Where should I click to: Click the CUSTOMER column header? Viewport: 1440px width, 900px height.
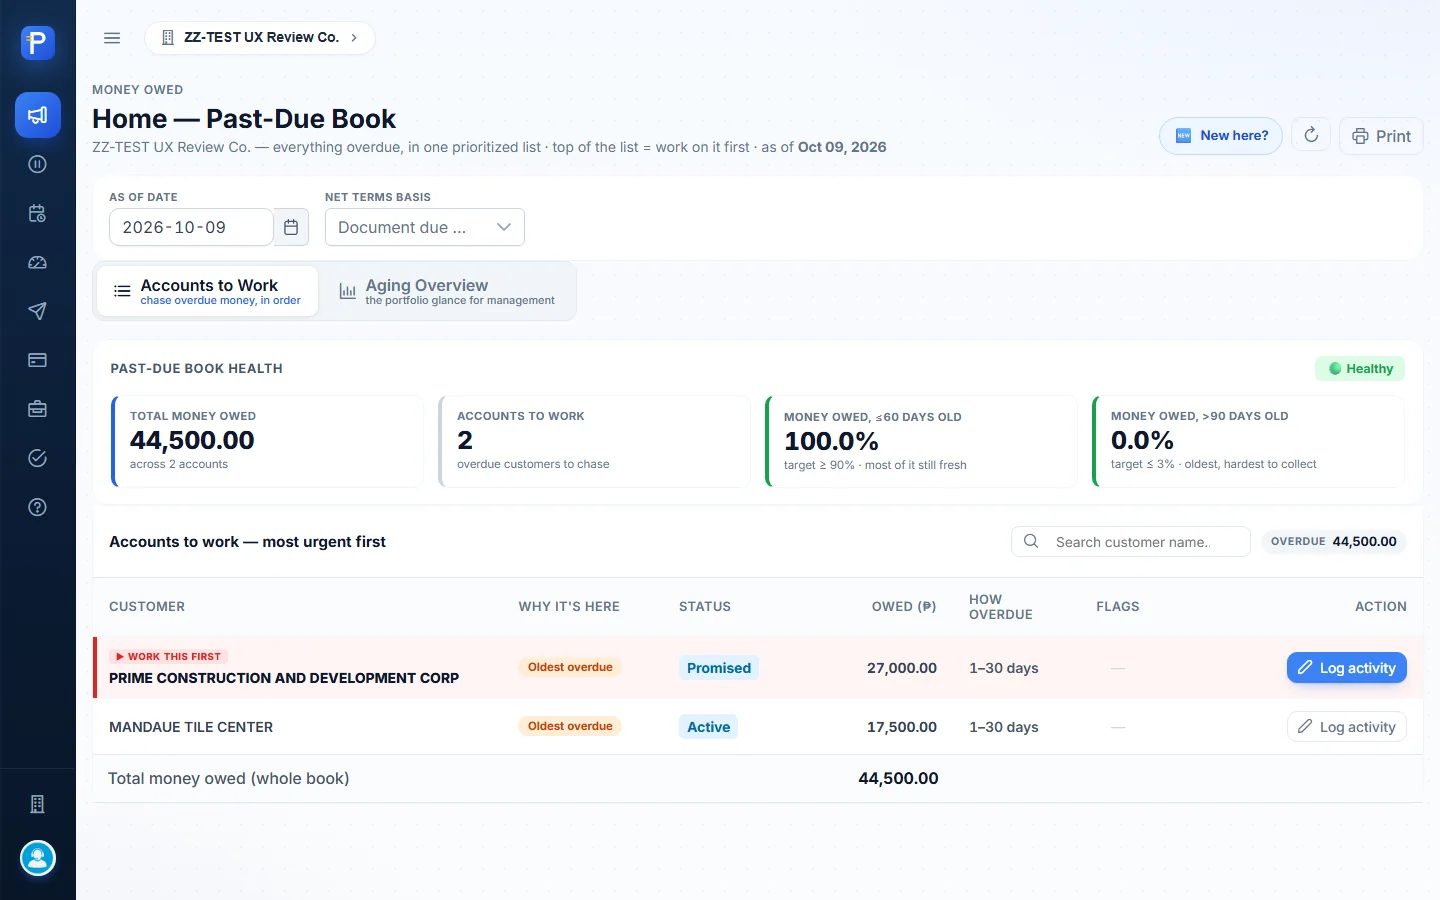tap(147, 607)
